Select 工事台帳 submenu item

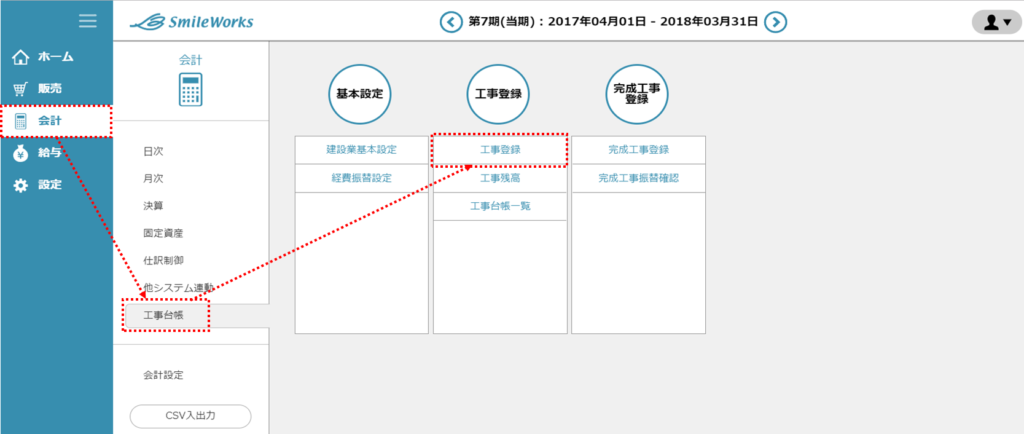[164, 315]
